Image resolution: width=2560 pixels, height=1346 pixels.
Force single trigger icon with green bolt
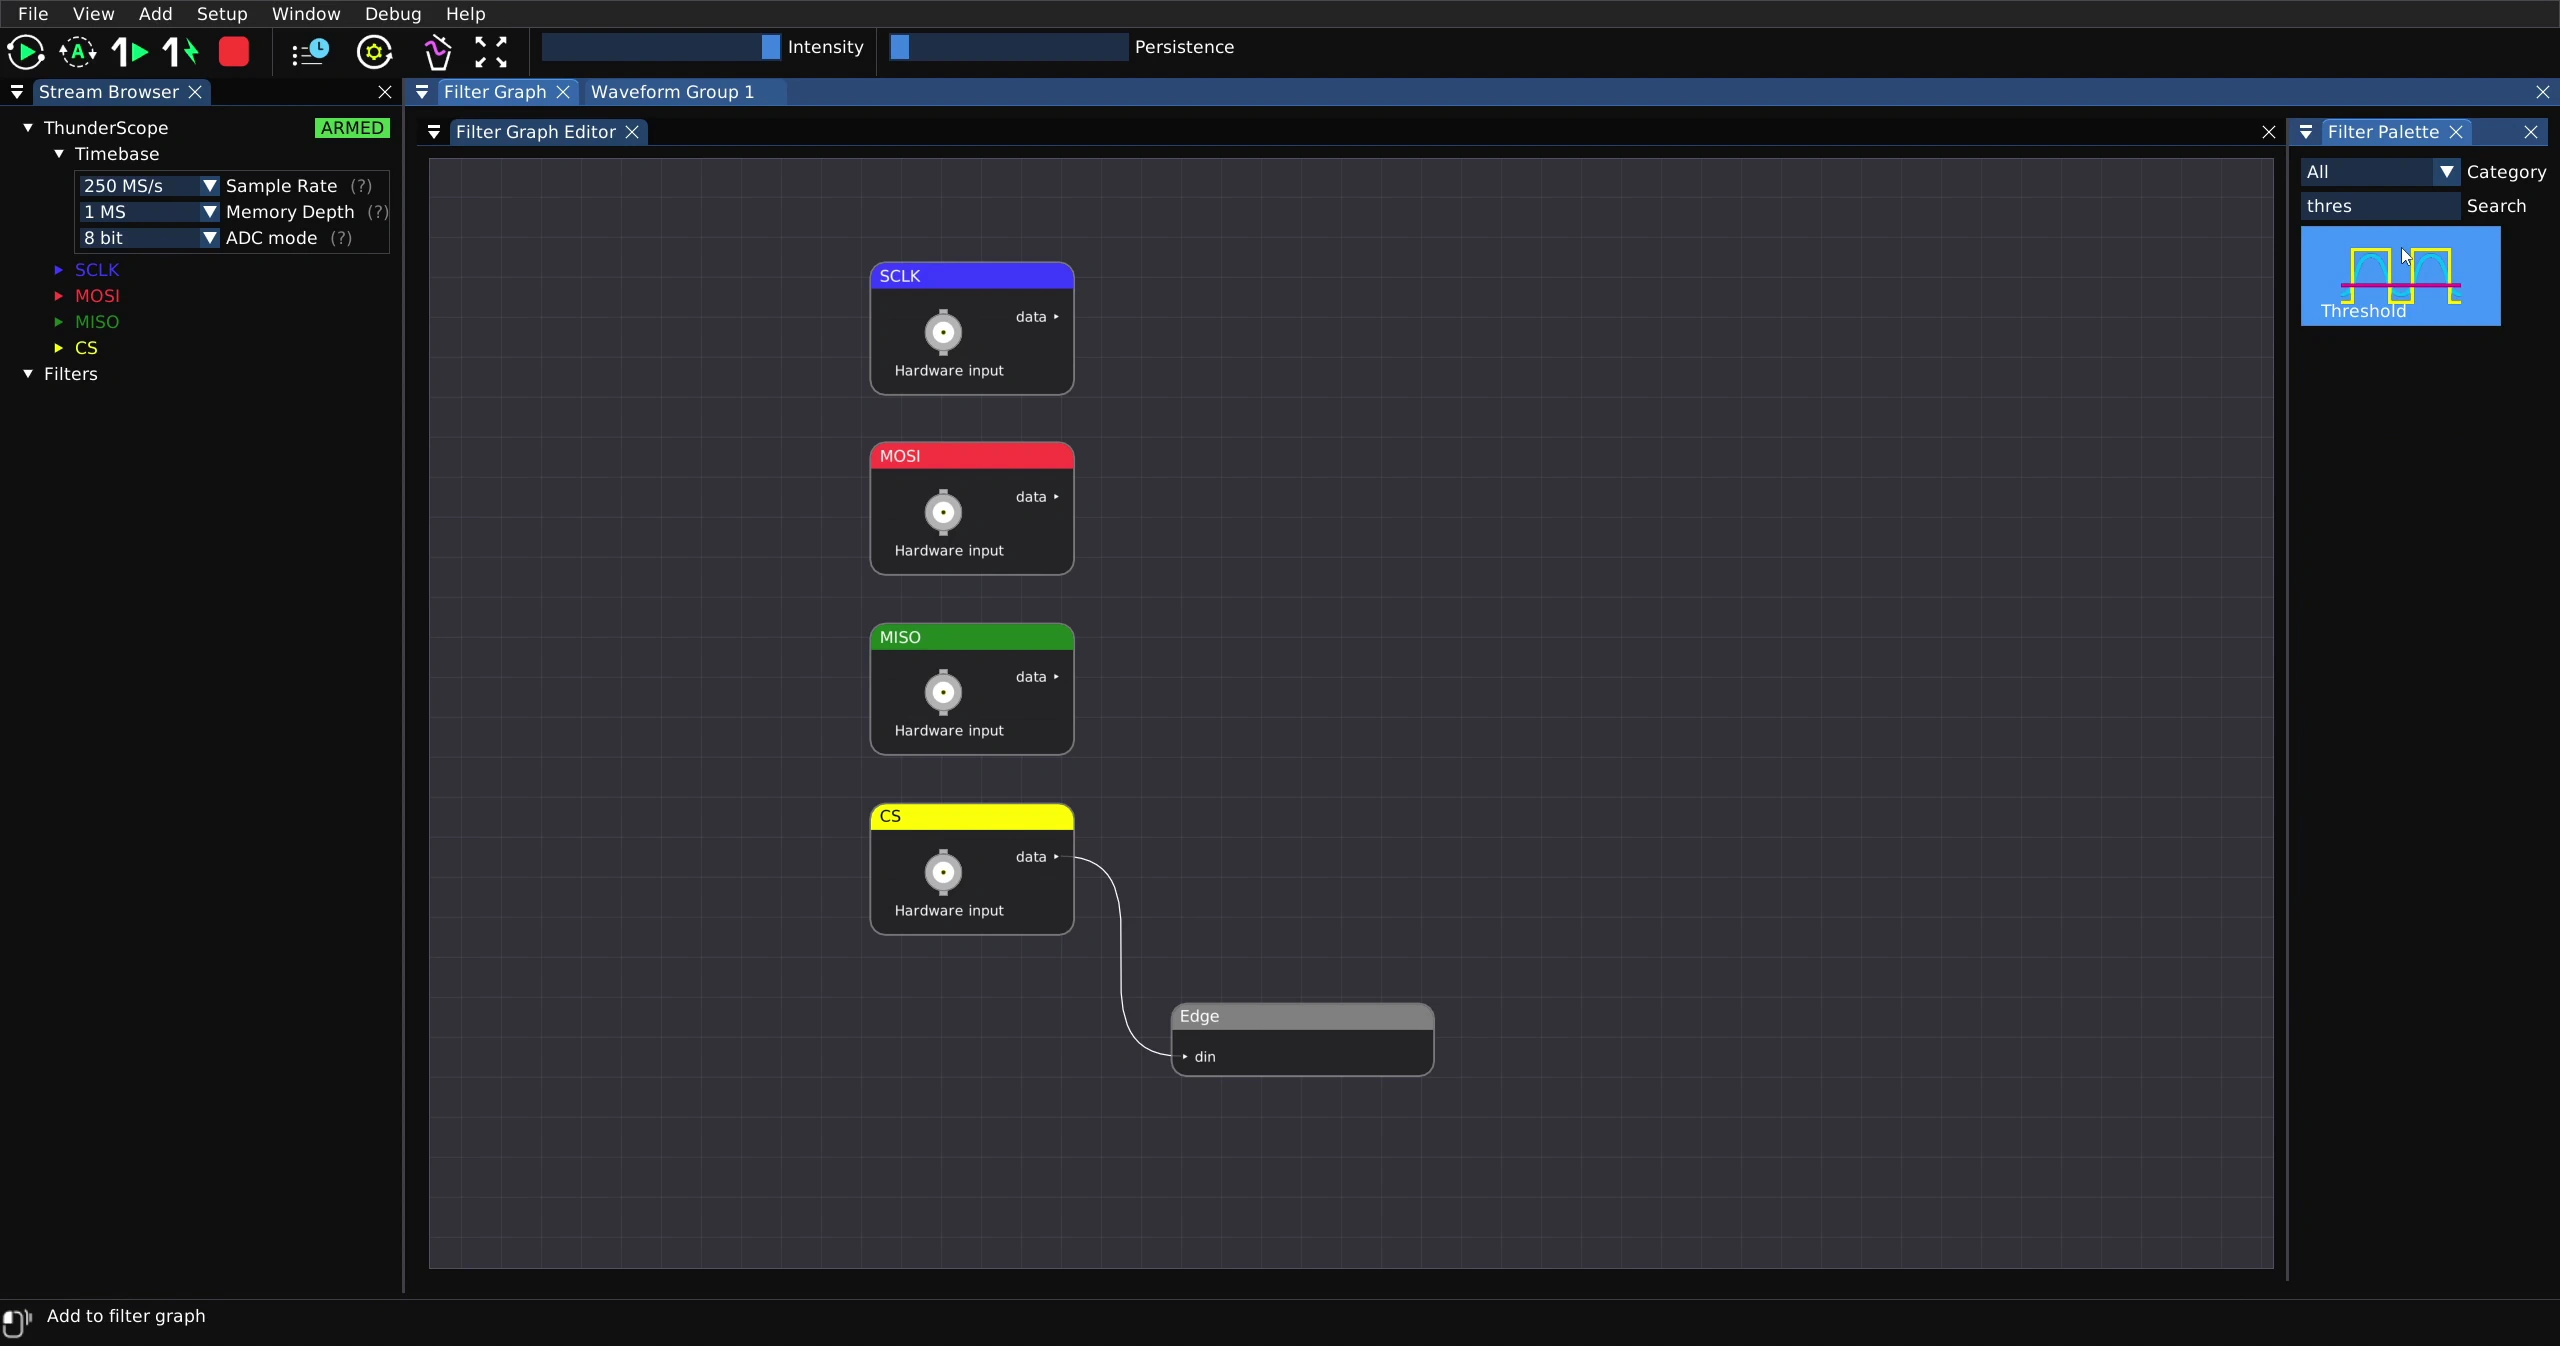[181, 52]
